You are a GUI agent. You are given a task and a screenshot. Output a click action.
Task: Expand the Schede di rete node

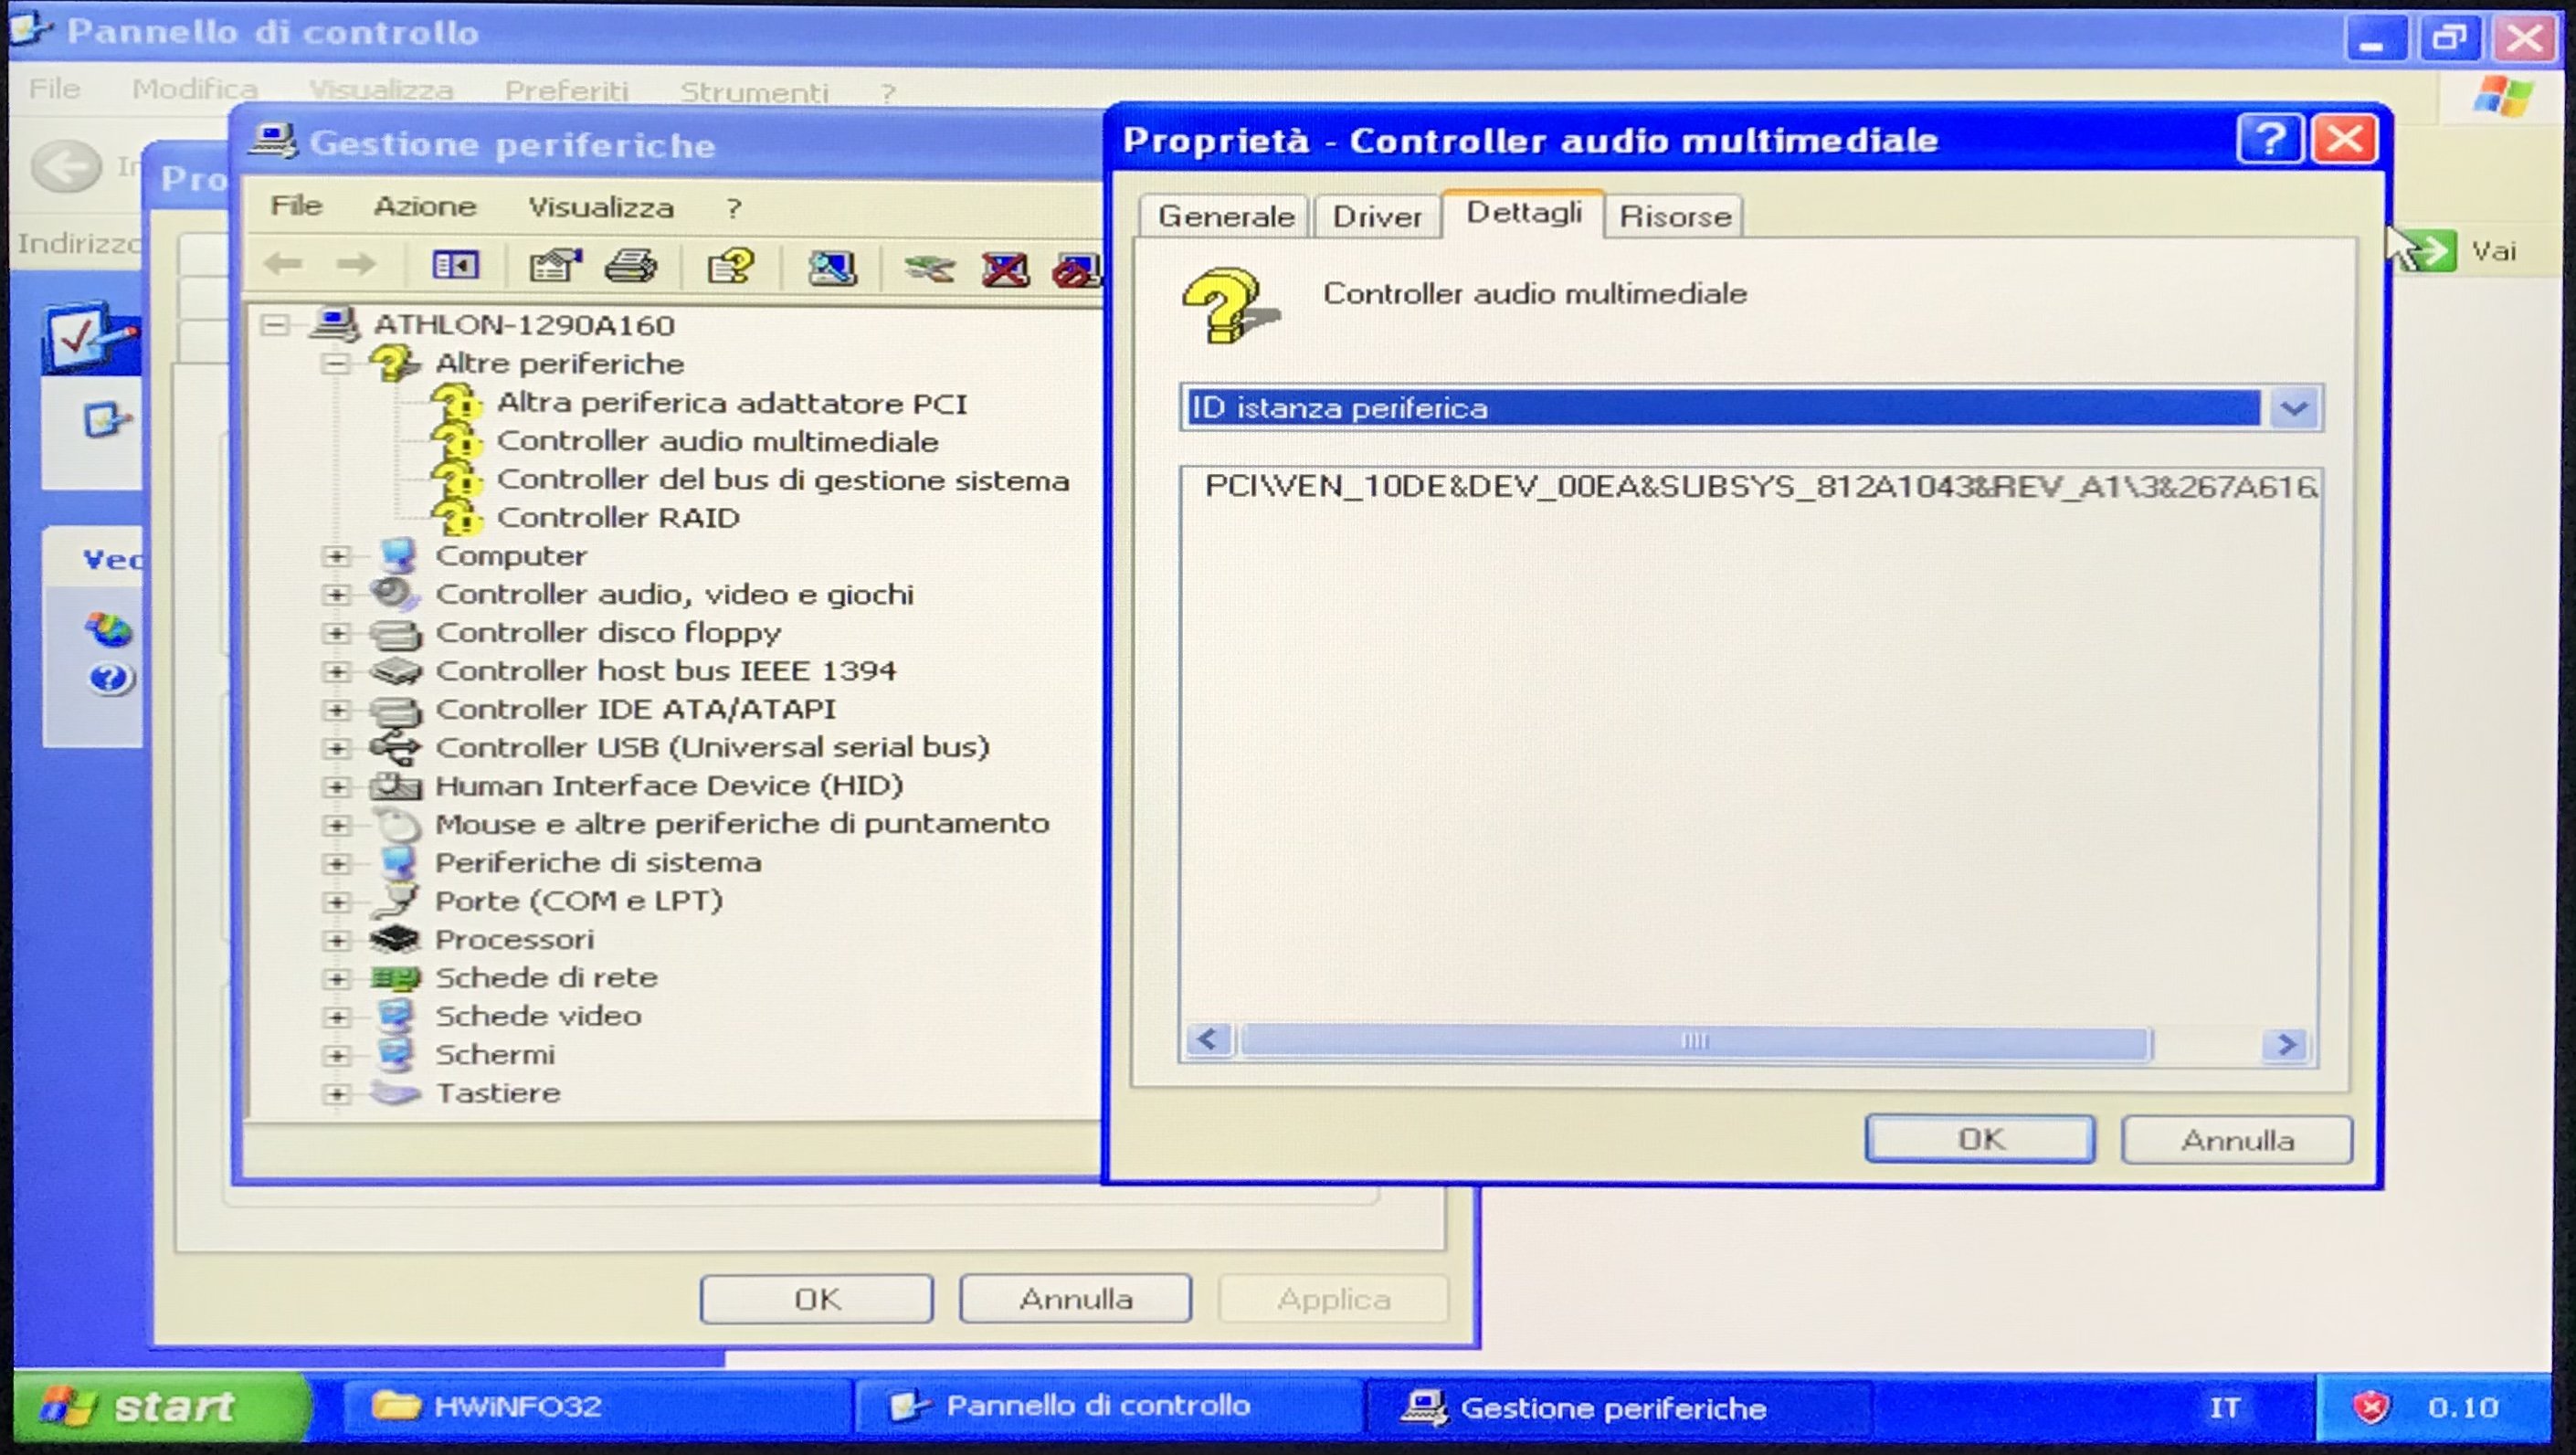(337, 978)
